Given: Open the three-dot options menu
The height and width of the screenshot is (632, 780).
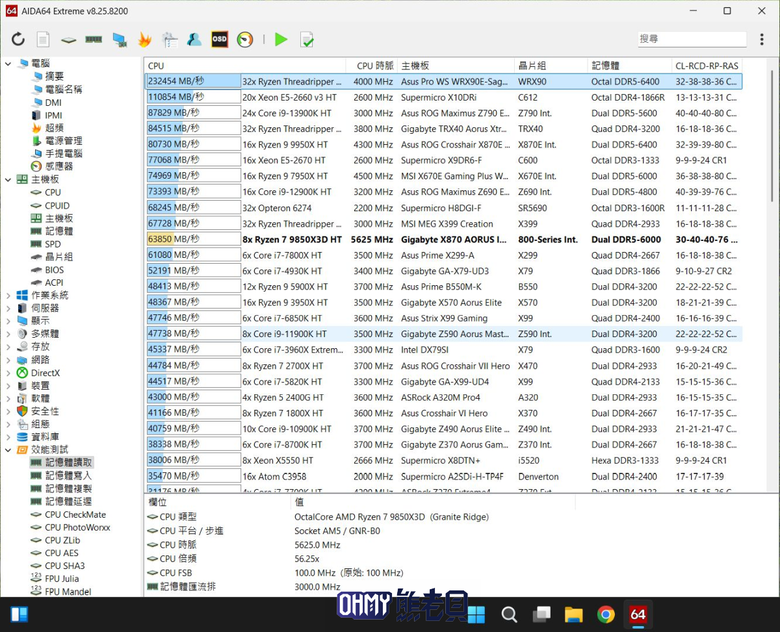Looking at the screenshot, I should coord(762,39).
